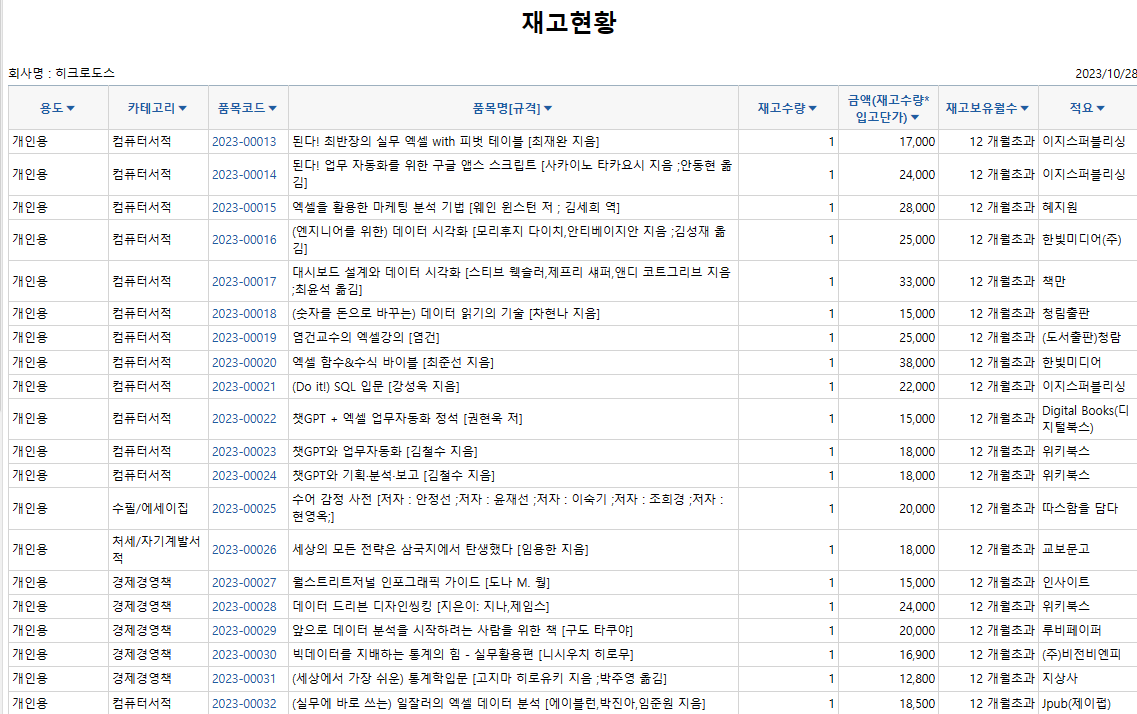This screenshot has height=714, width=1137.
Task: Open item code 2023-00031 link
Action: click(244, 679)
